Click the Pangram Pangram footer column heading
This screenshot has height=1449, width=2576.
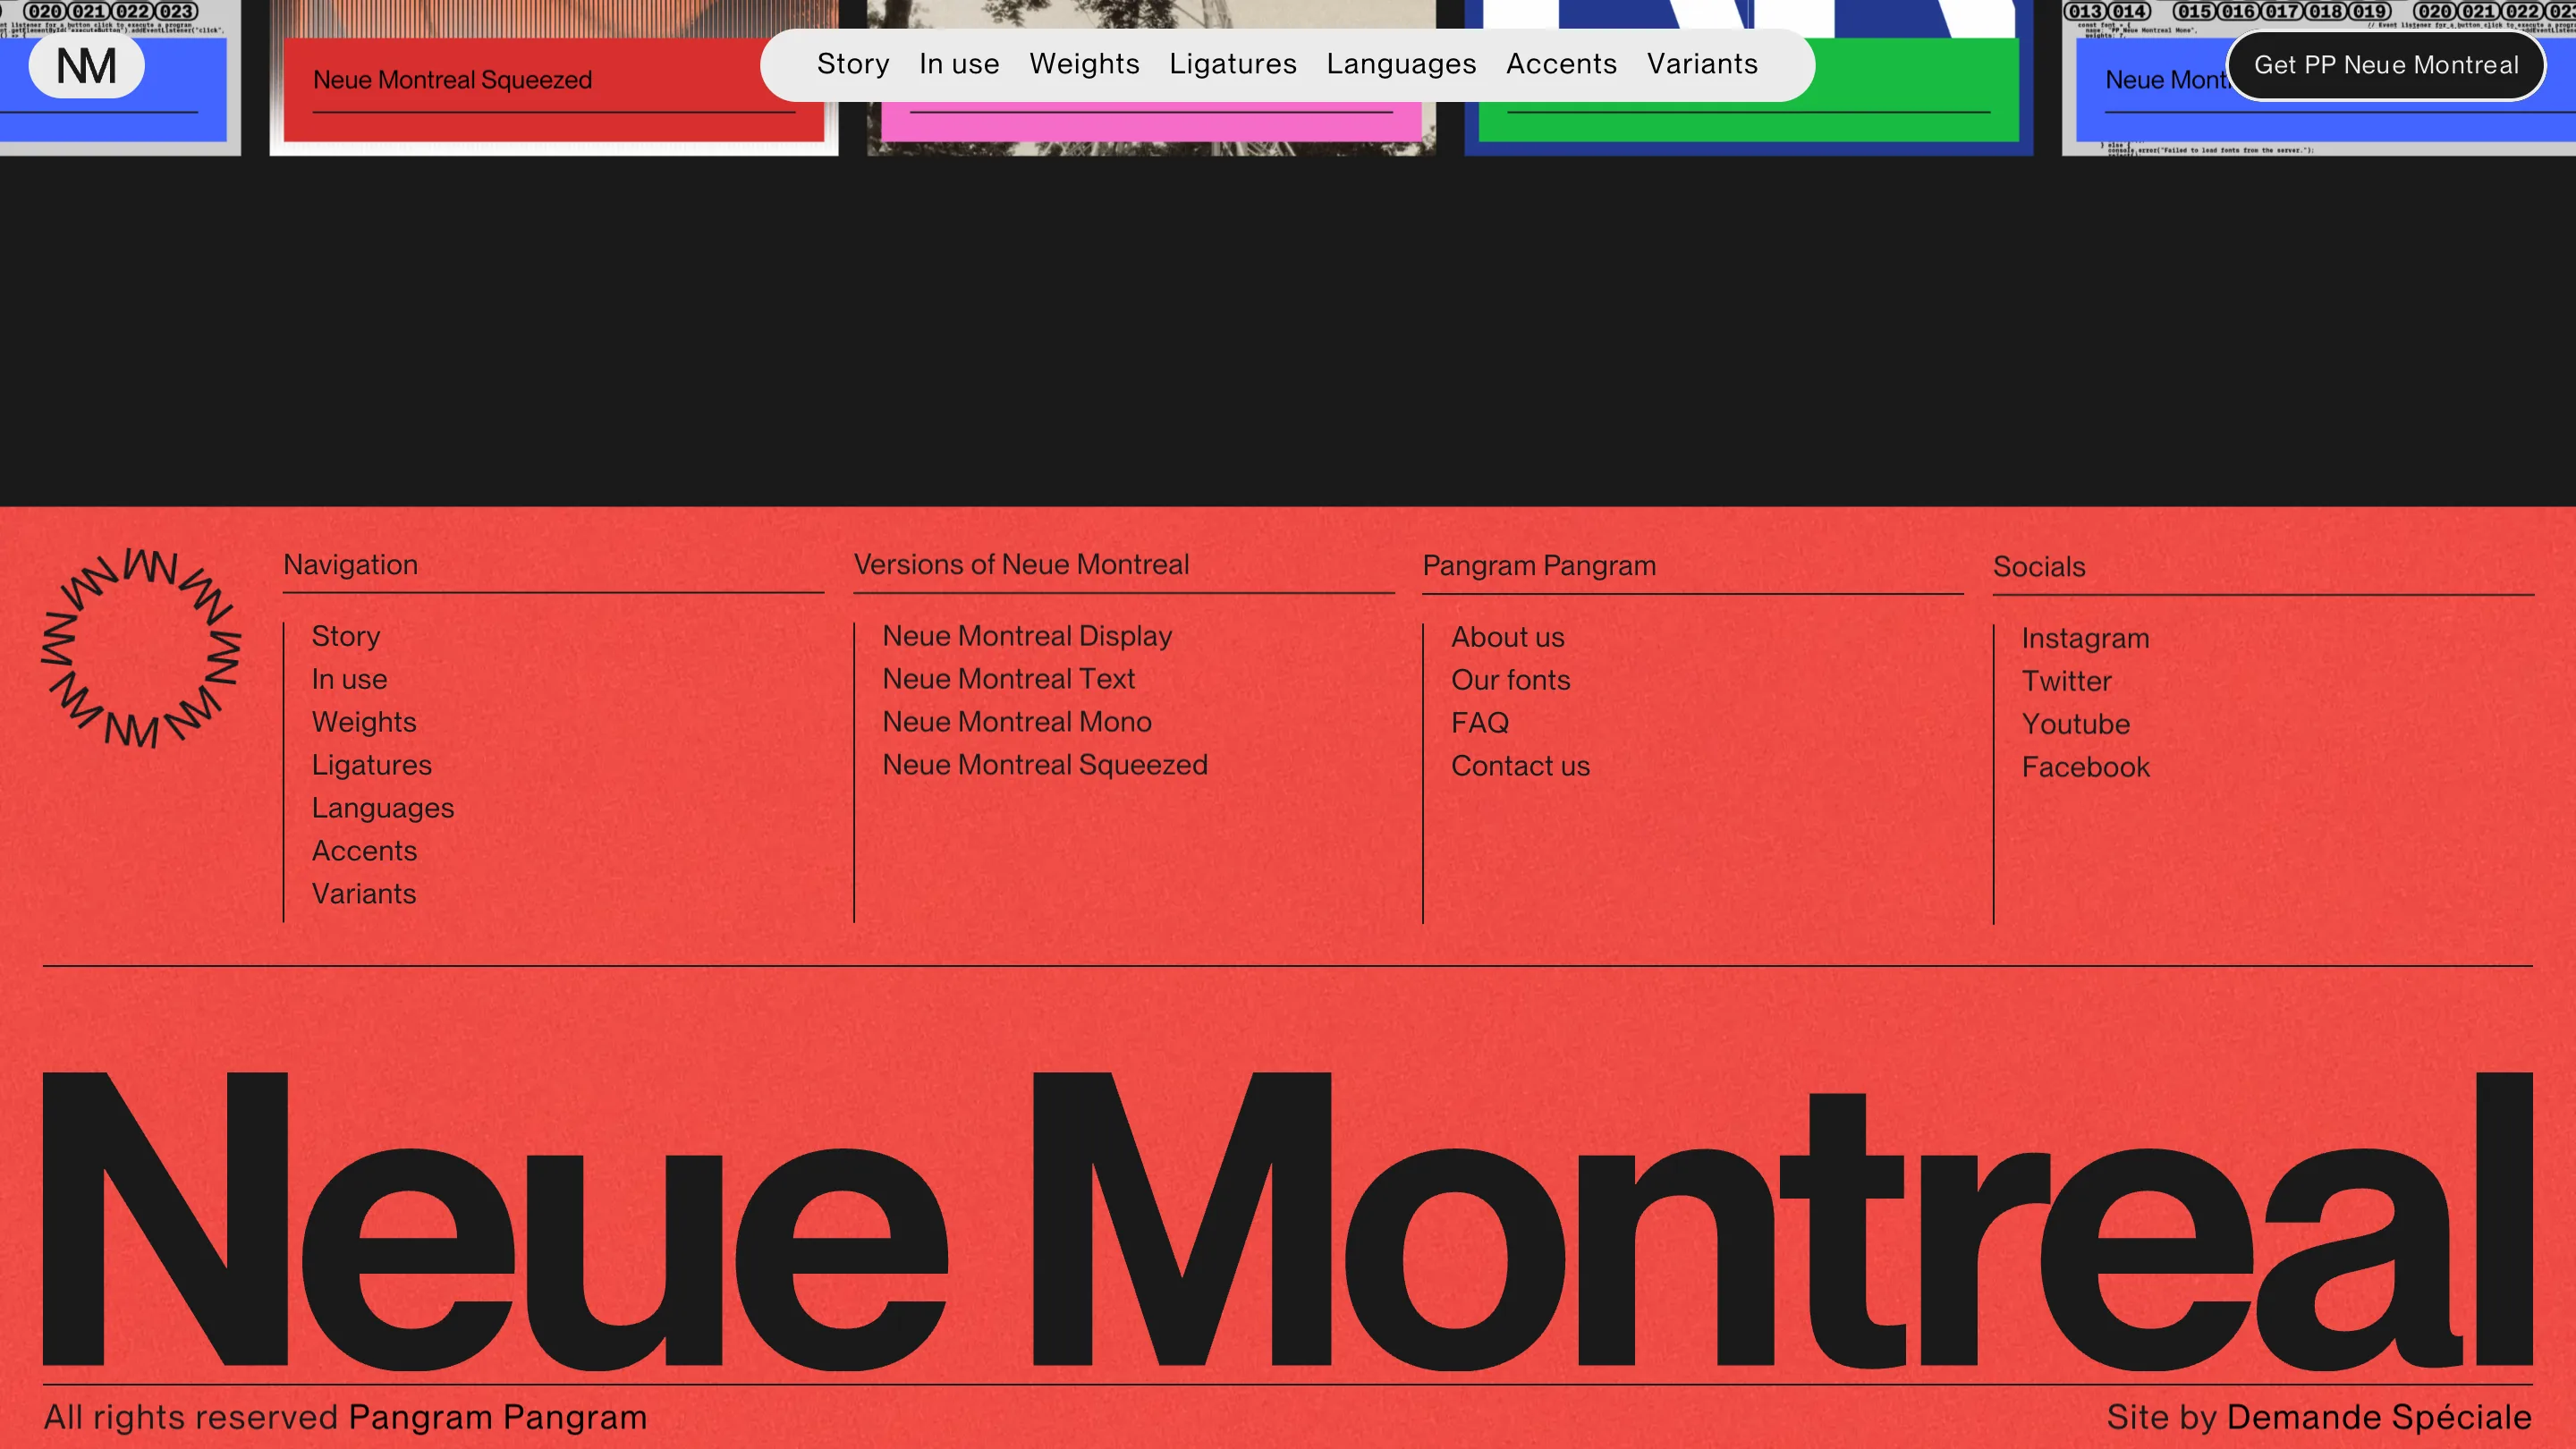coord(1540,566)
